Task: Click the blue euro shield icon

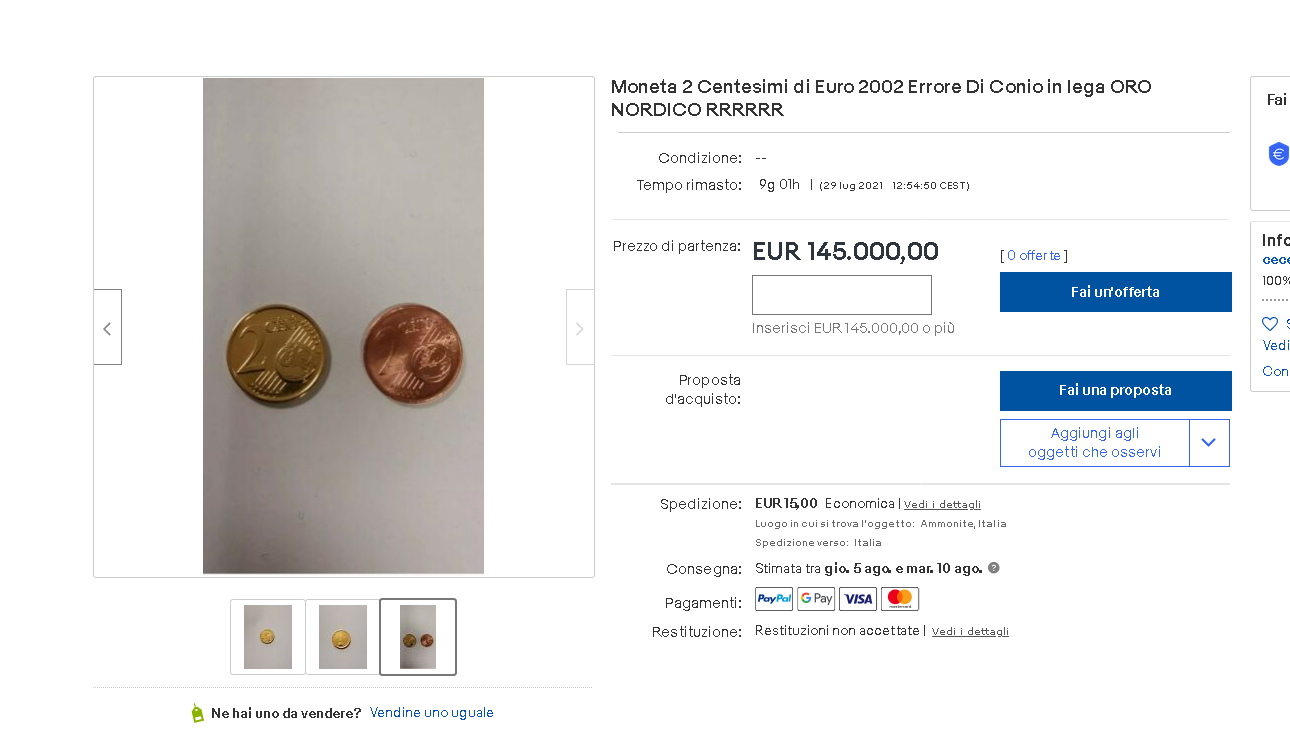Action: (1278, 154)
